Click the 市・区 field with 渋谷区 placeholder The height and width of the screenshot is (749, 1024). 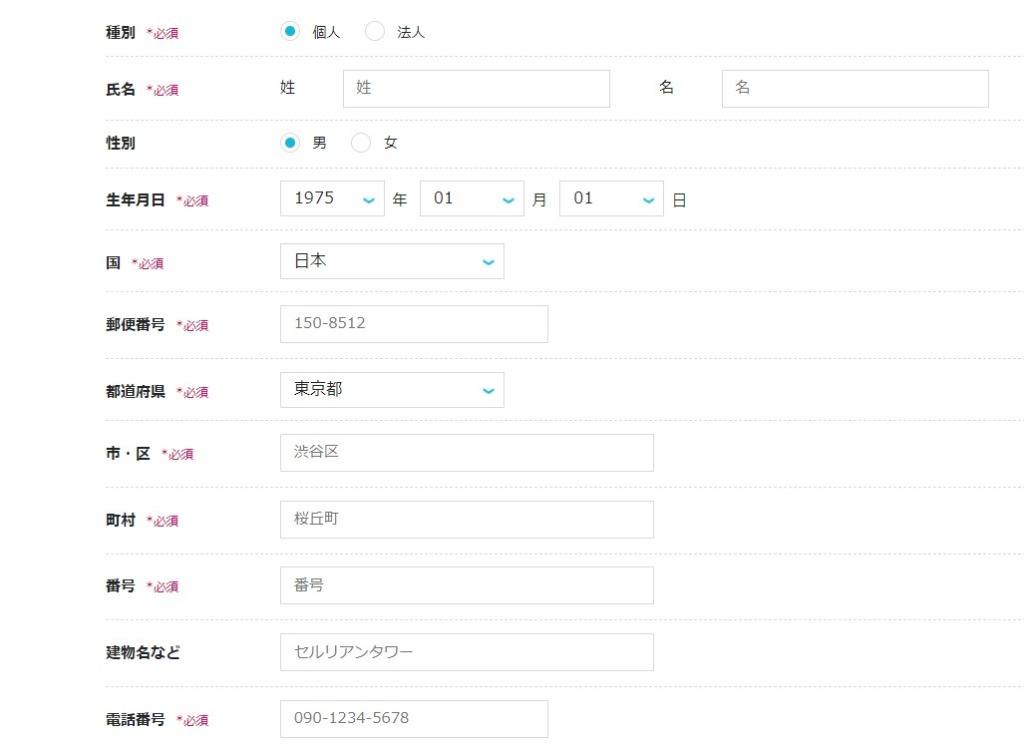[467, 453]
